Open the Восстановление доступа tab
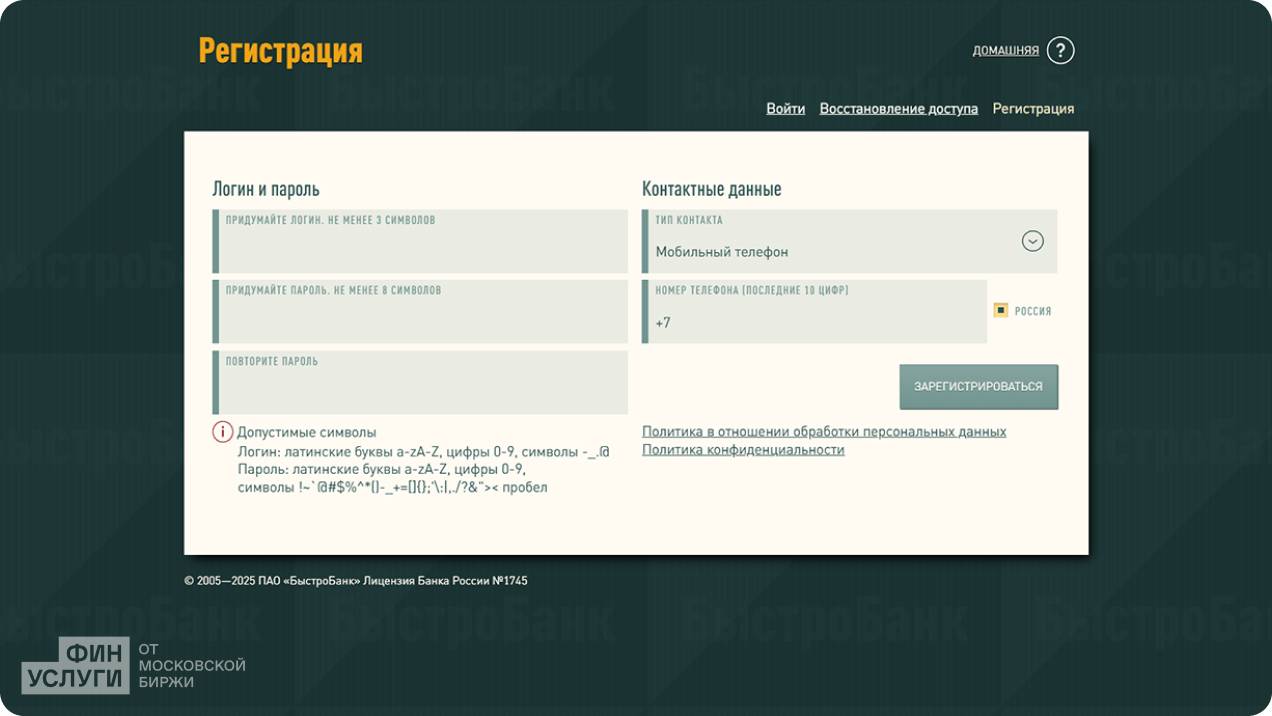The width and height of the screenshot is (1272, 716). (x=898, y=109)
